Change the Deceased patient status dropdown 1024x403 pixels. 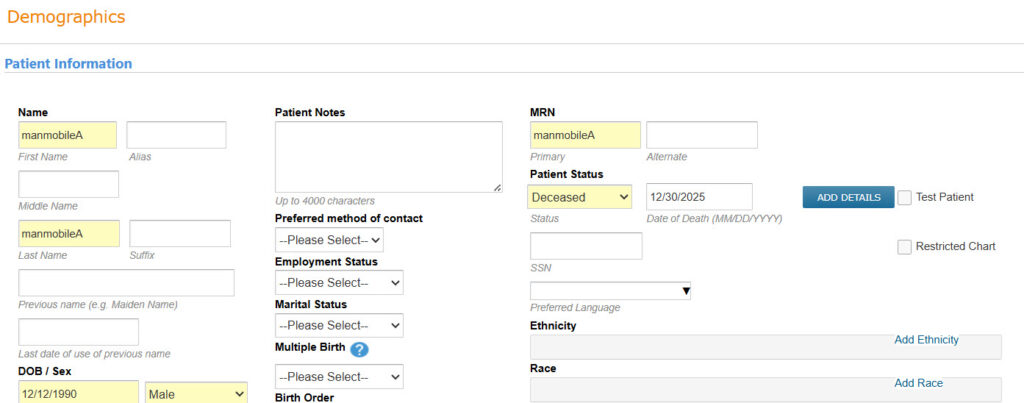[580, 197]
